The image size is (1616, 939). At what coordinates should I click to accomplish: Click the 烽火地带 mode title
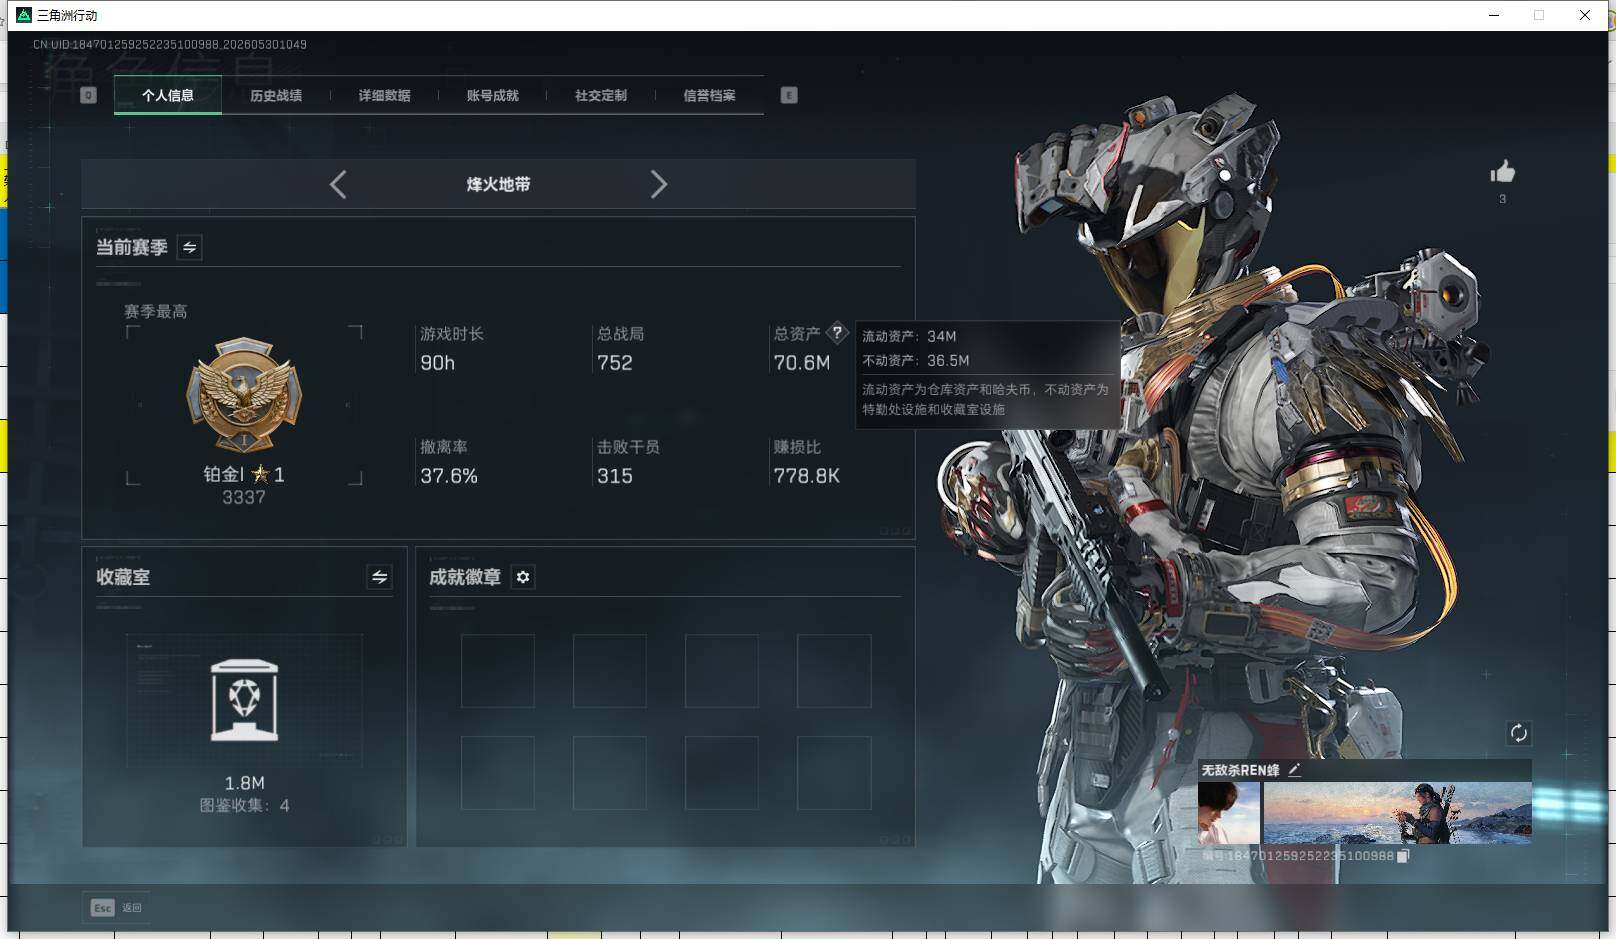(498, 184)
